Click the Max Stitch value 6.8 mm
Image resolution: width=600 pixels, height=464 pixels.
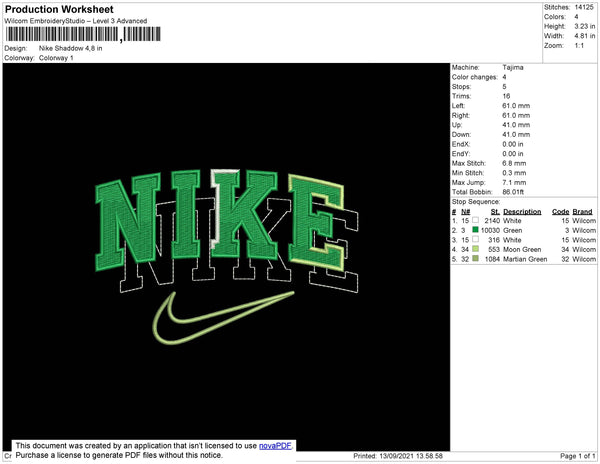pyautogui.click(x=514, y=163)
